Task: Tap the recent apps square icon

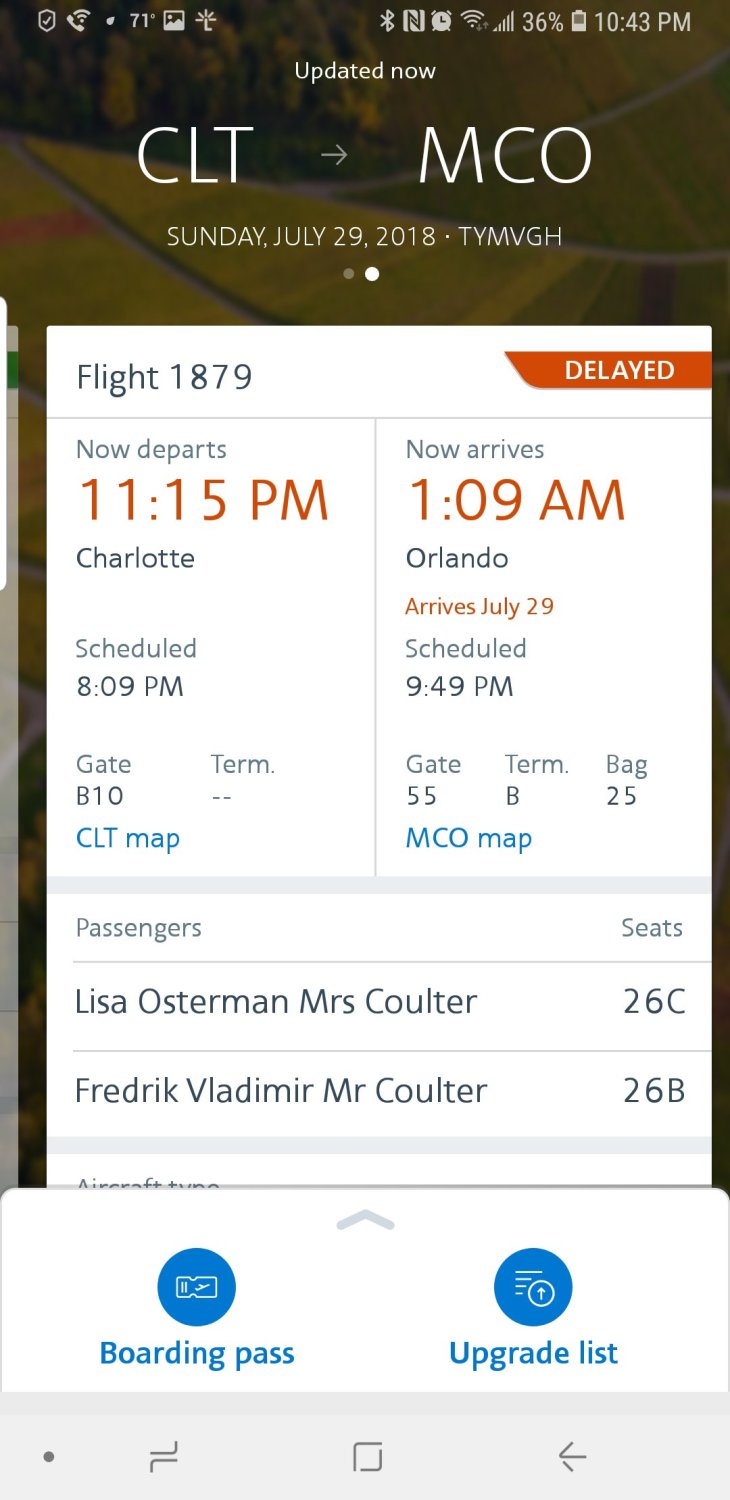Action: pos(367,1458)
